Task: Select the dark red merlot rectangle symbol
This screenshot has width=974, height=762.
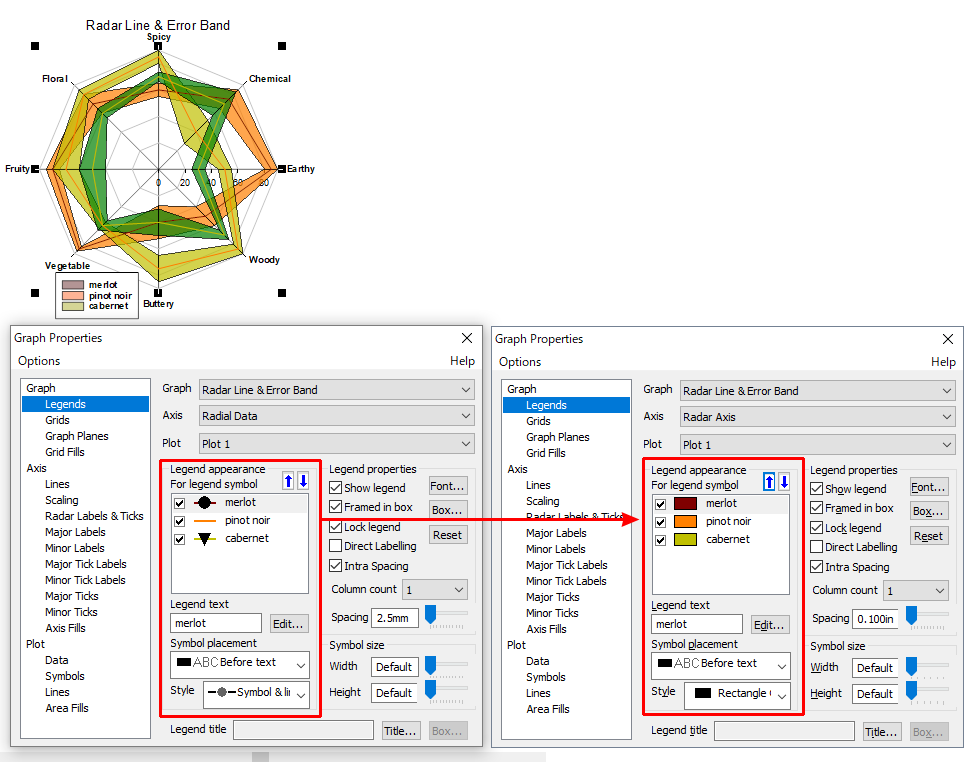Action: (x=685, y=504)
